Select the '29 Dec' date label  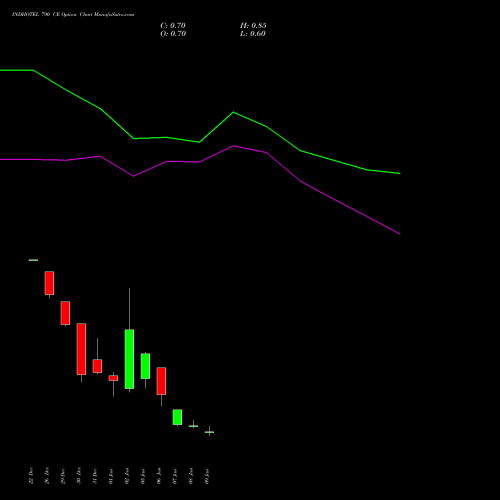tap(63, 476)
